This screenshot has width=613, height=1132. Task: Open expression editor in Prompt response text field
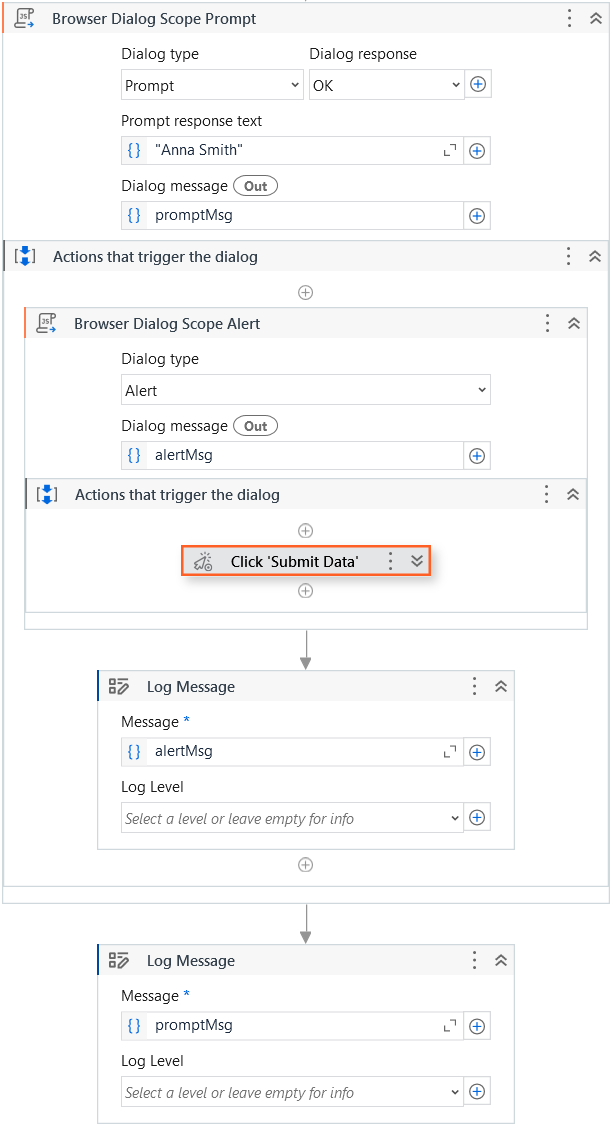point(449,151)
